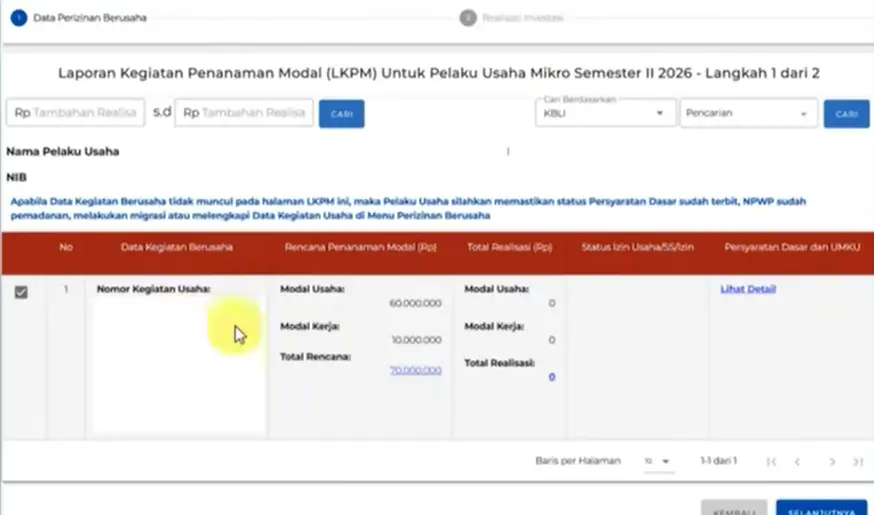Click the Modal Kerja value 10.000.000
Screen dimensions: 874x515
tap(417, 340)
